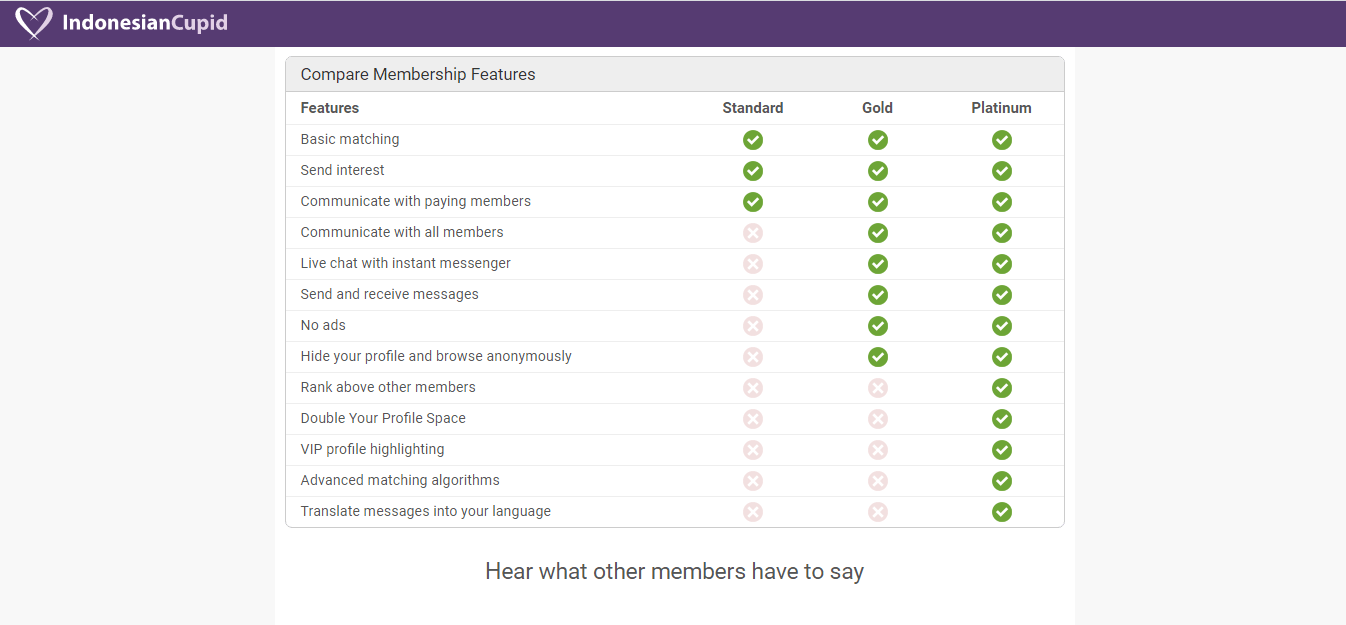Click the Standard column header
Image resolution: width=1346 pixels, height=625 pixels.
(x=753, y=108)
